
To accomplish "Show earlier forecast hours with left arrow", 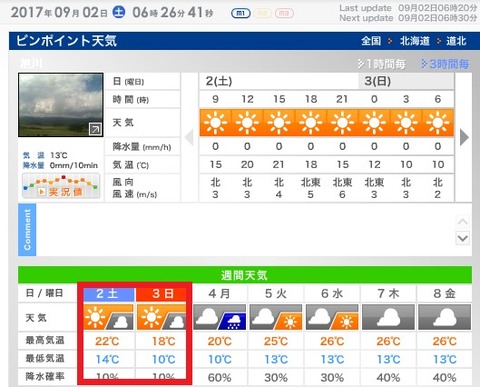I will click(x=189, y=137).
